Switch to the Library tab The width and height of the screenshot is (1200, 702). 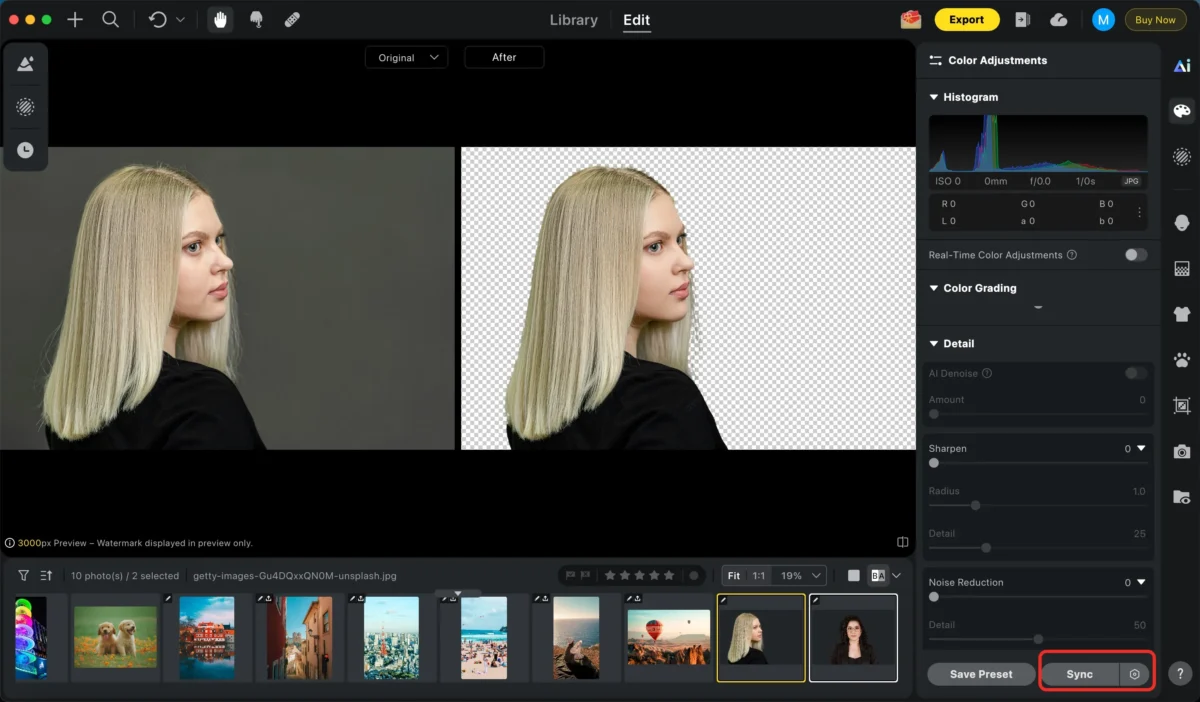pos(573,20)
